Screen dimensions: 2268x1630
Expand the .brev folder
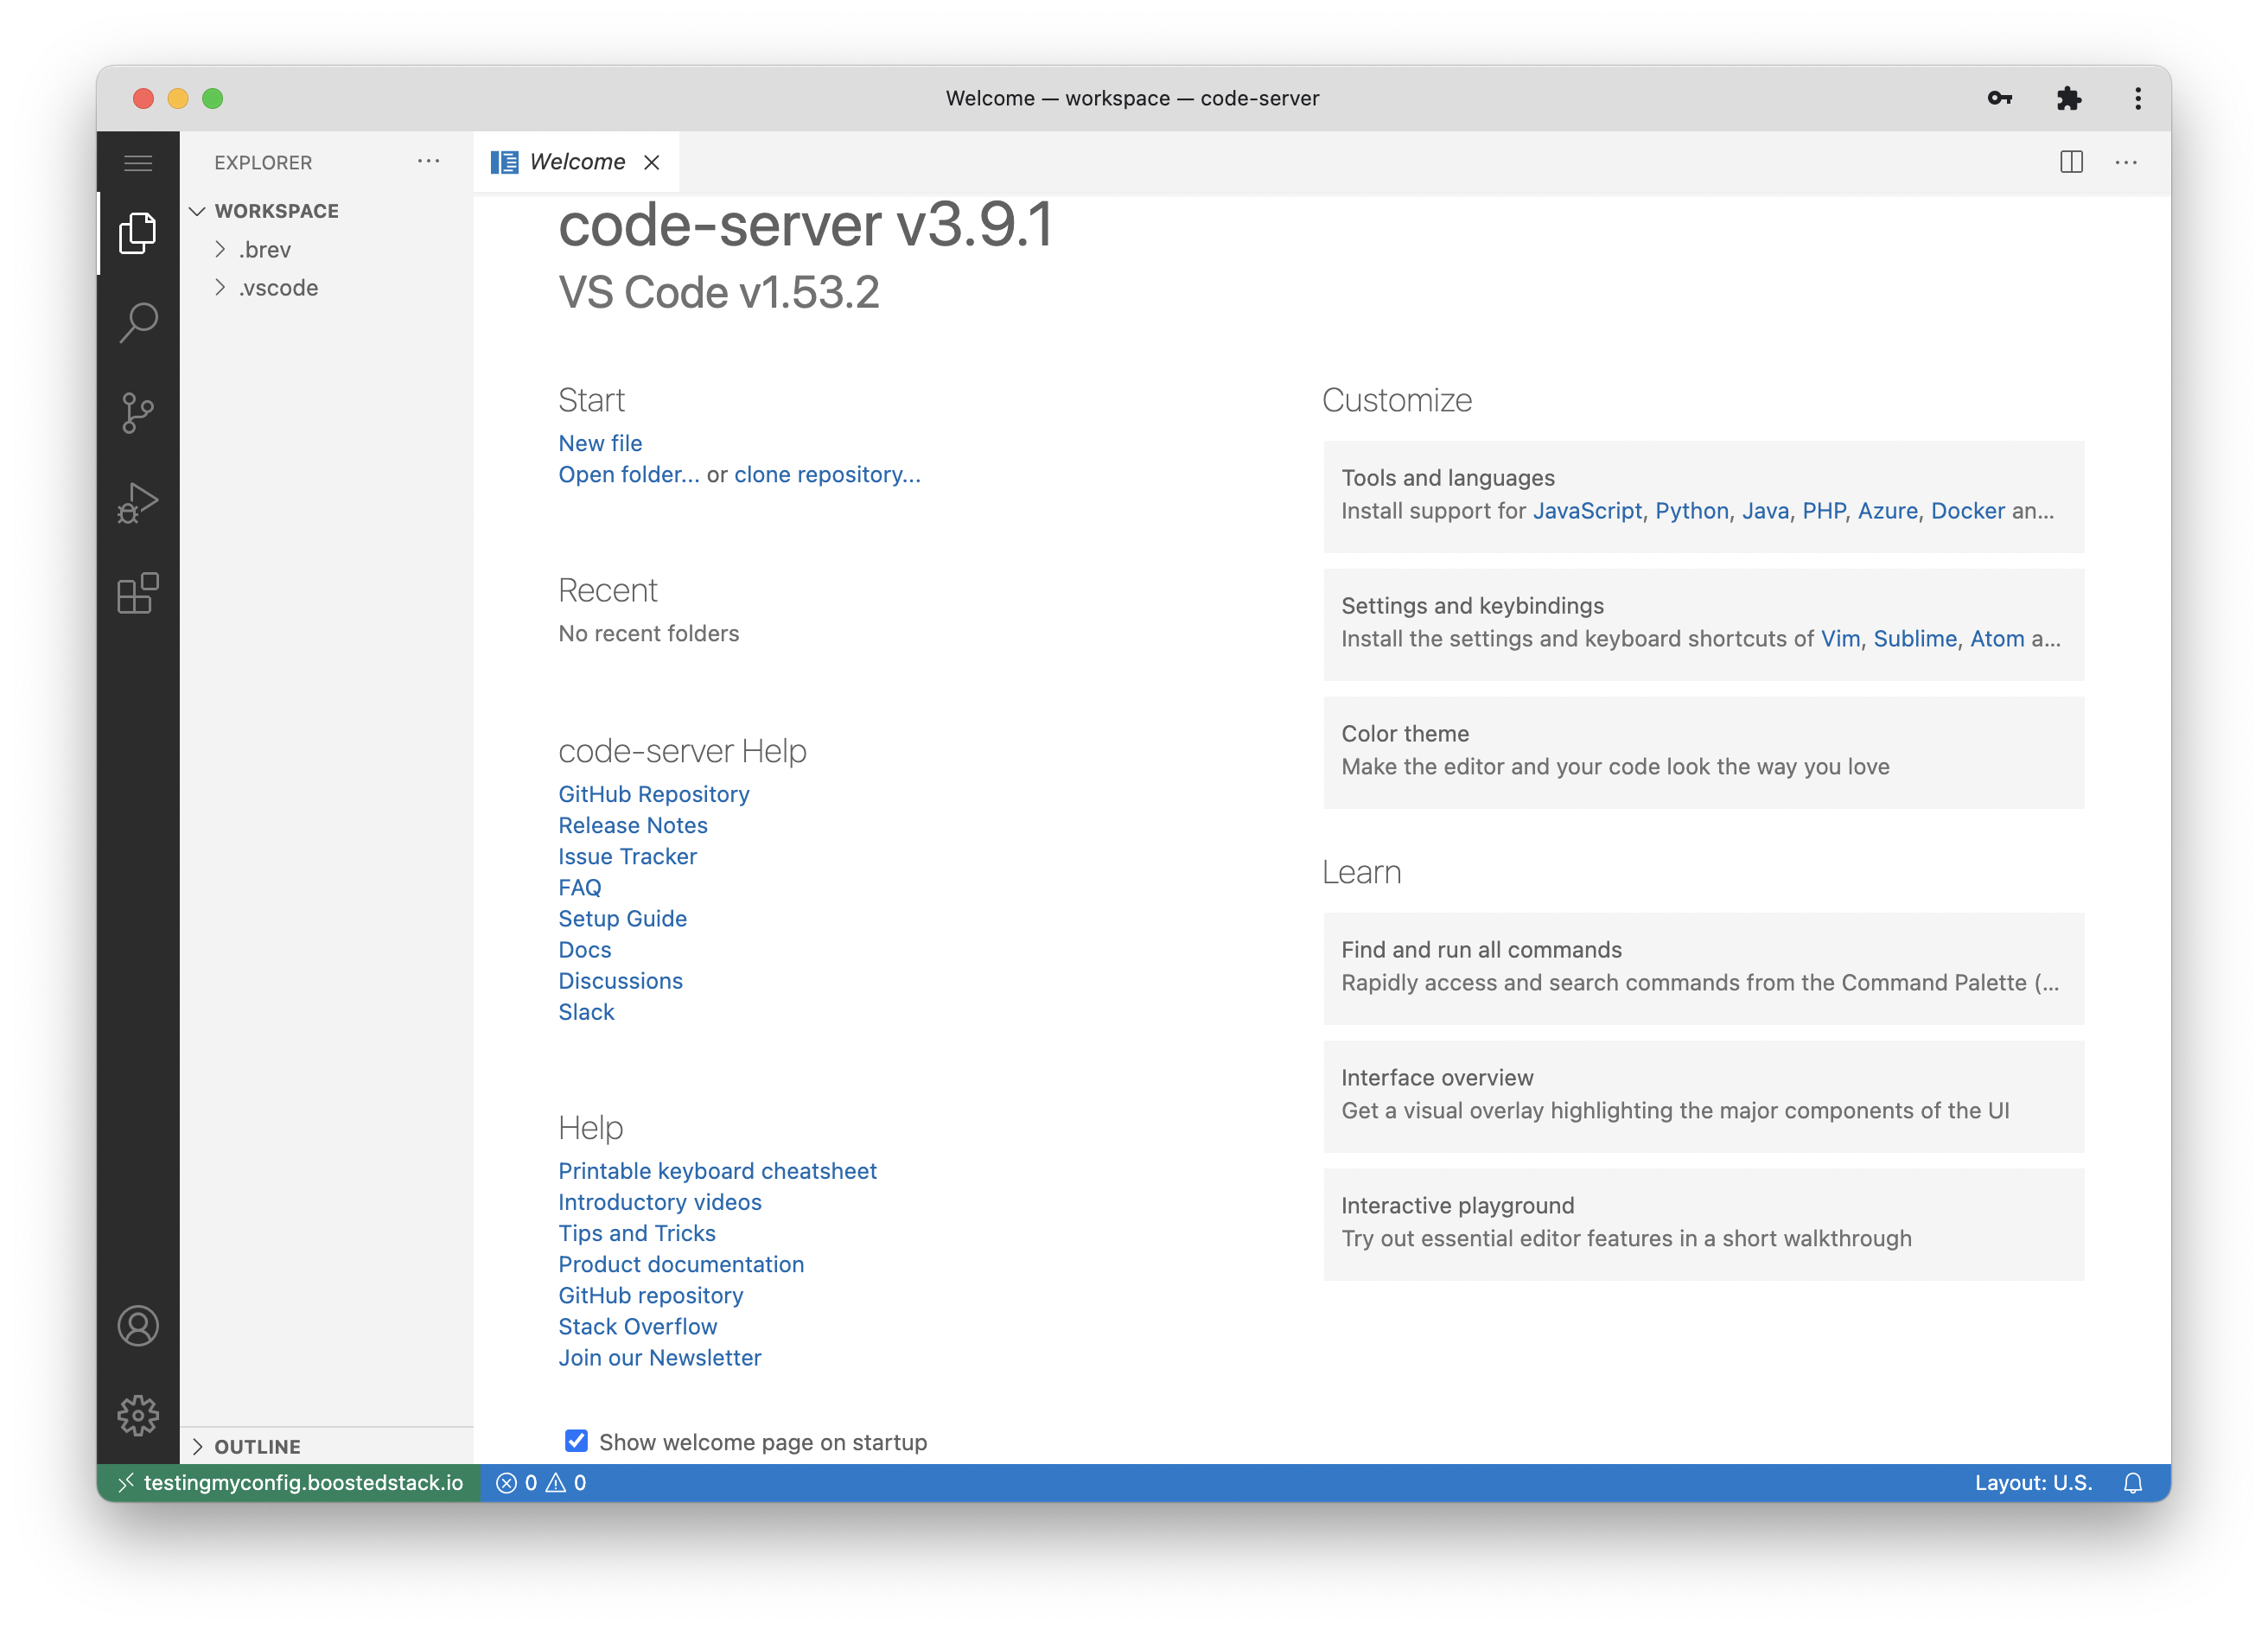point(264,249)
